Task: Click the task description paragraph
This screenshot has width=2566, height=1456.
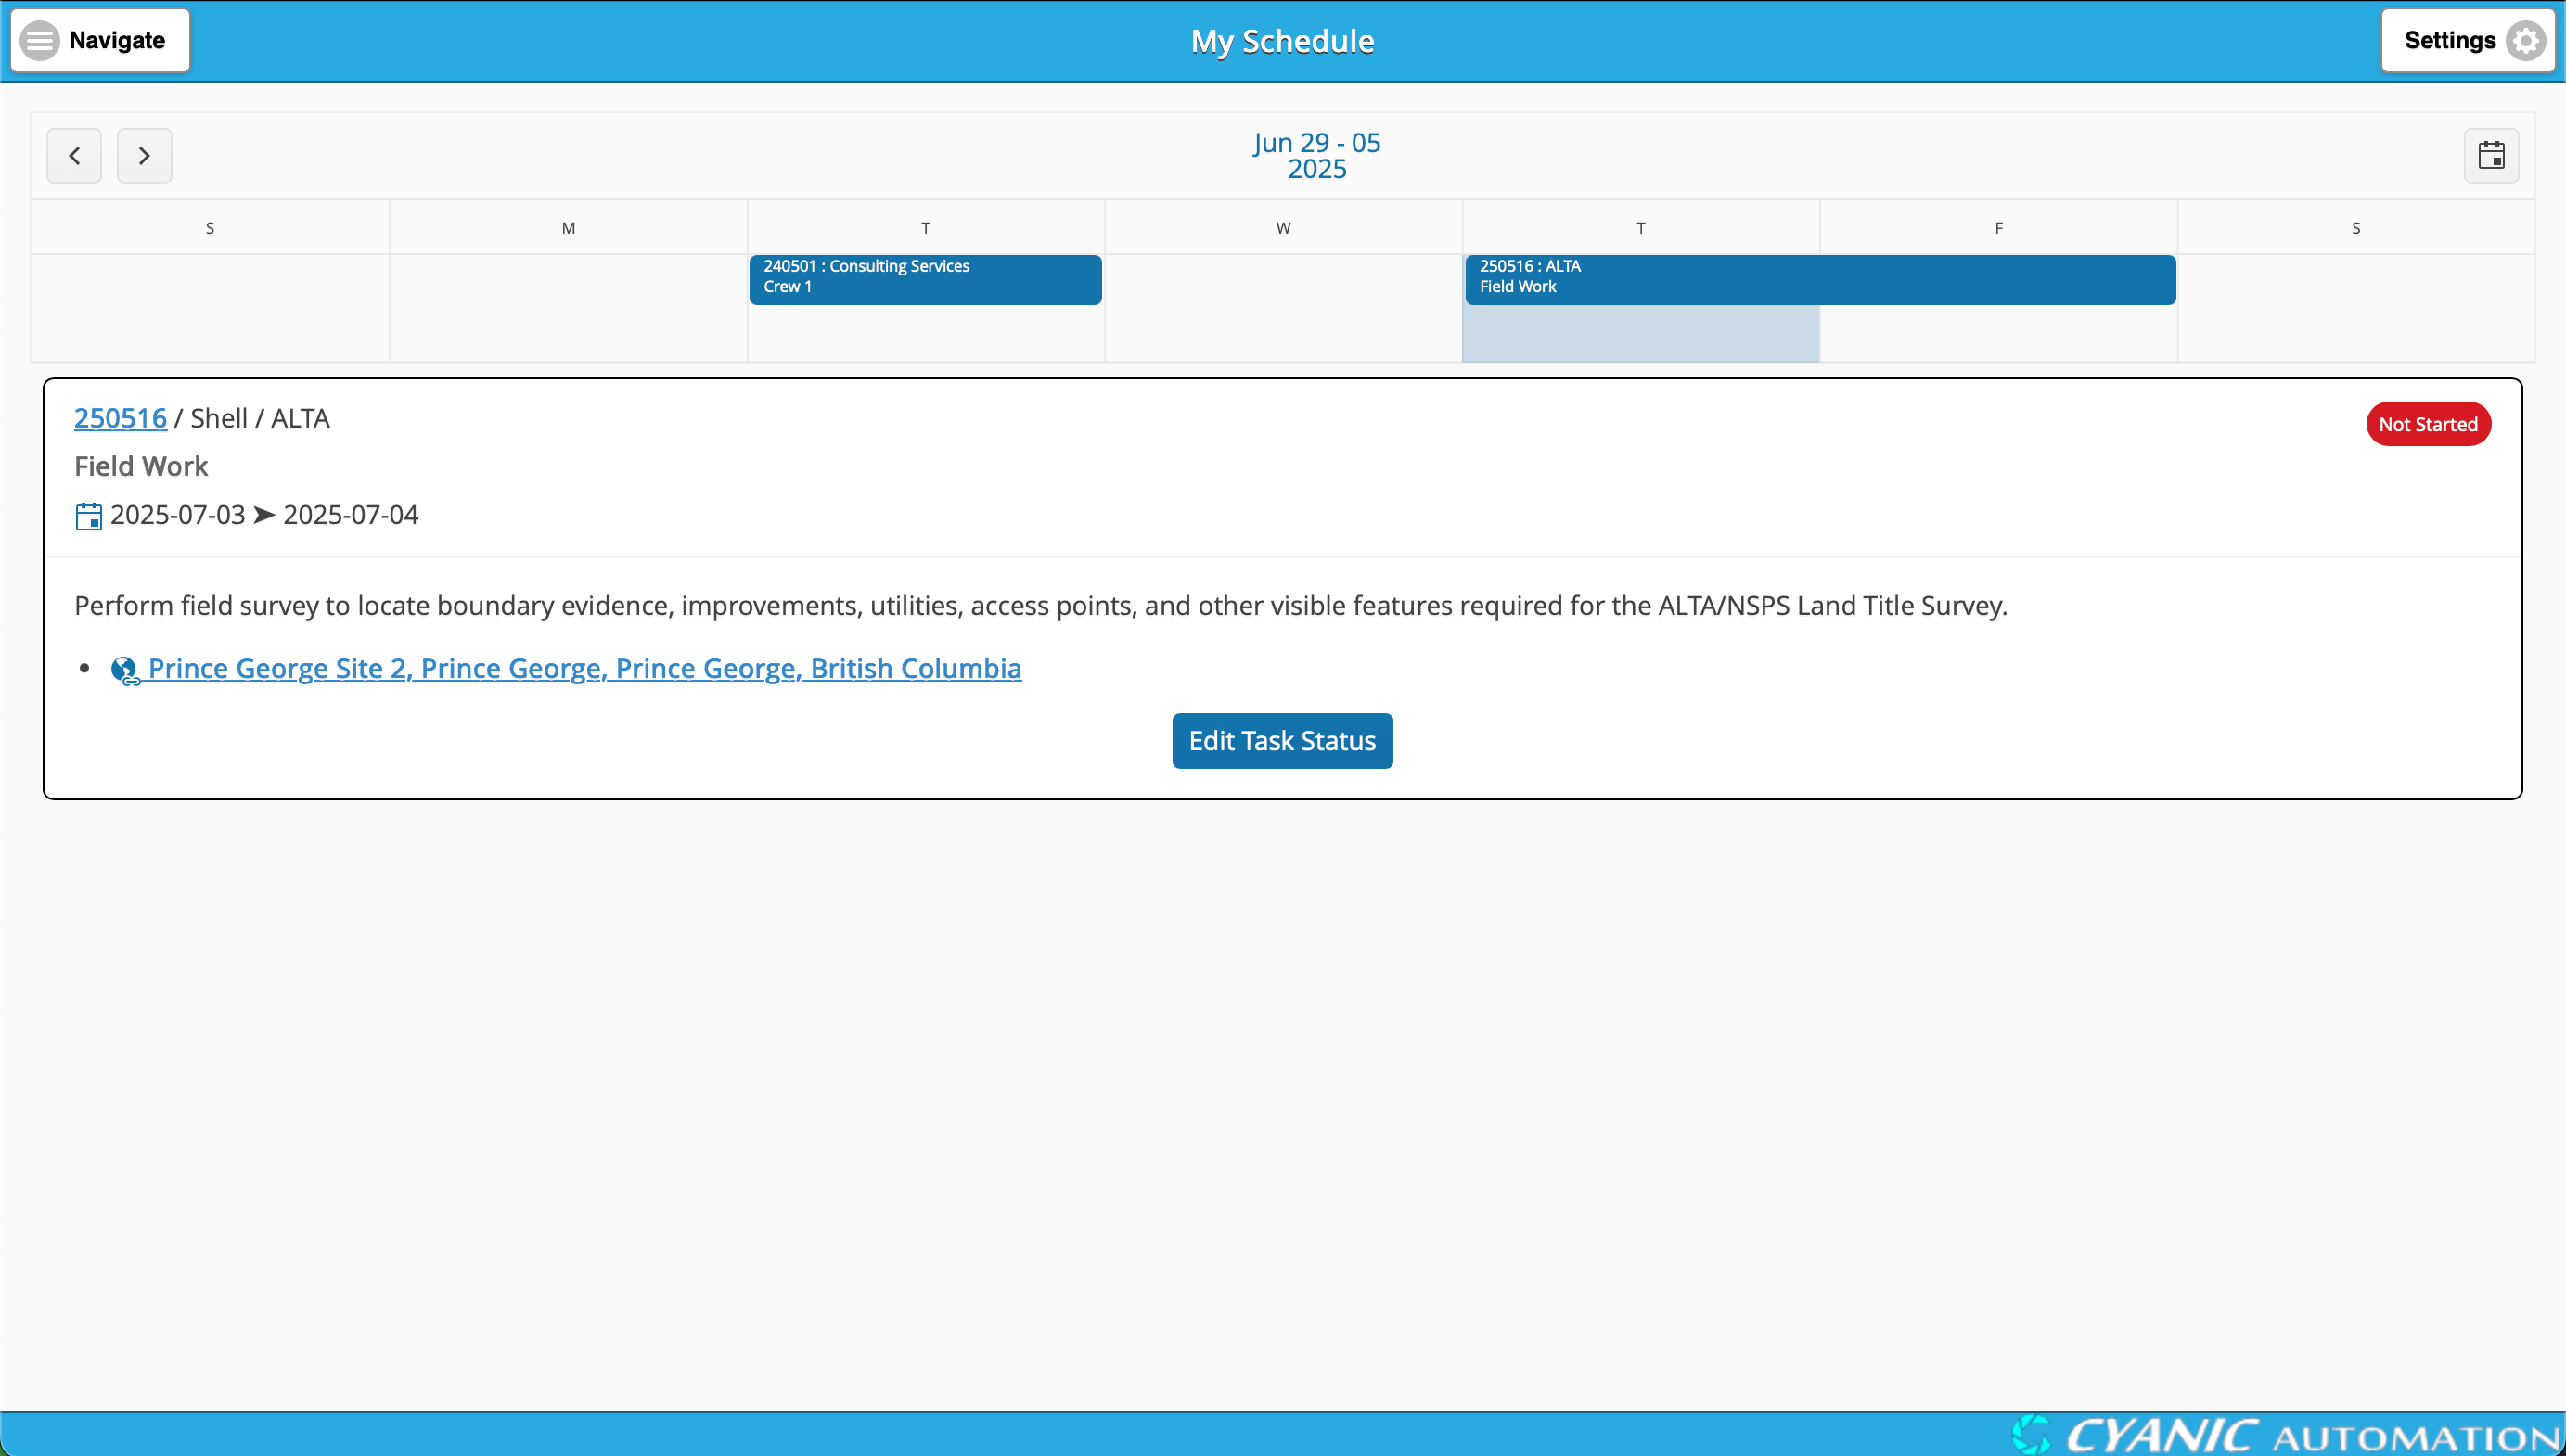Action: coord(1041,606)
